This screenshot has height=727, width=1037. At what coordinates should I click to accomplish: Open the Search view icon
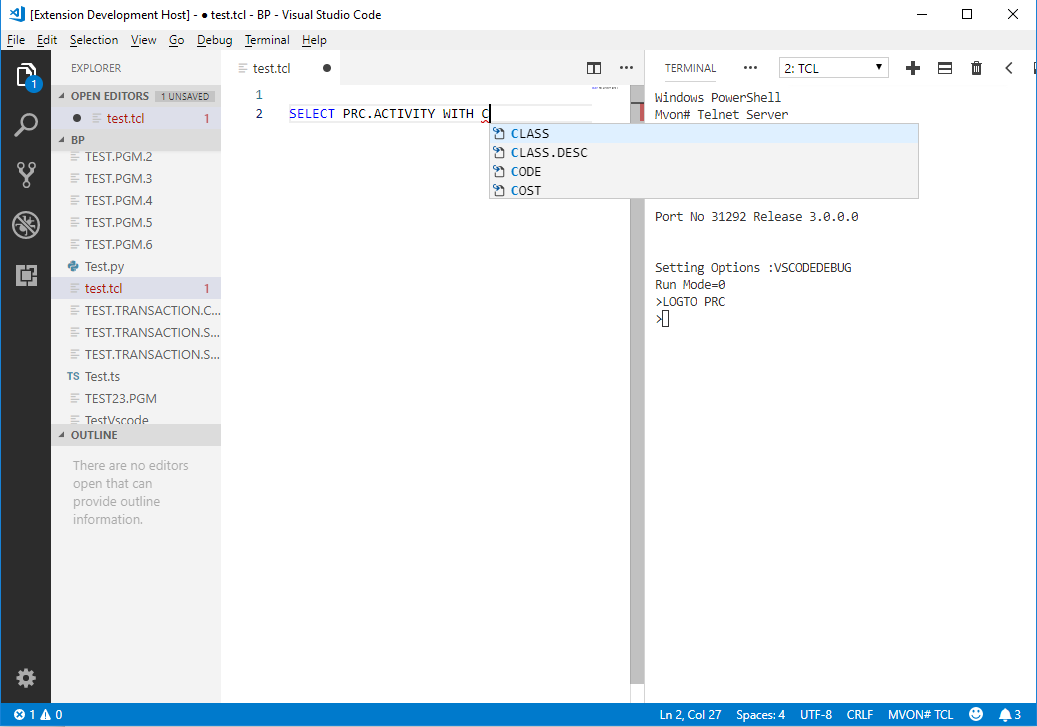coord(26,125)
